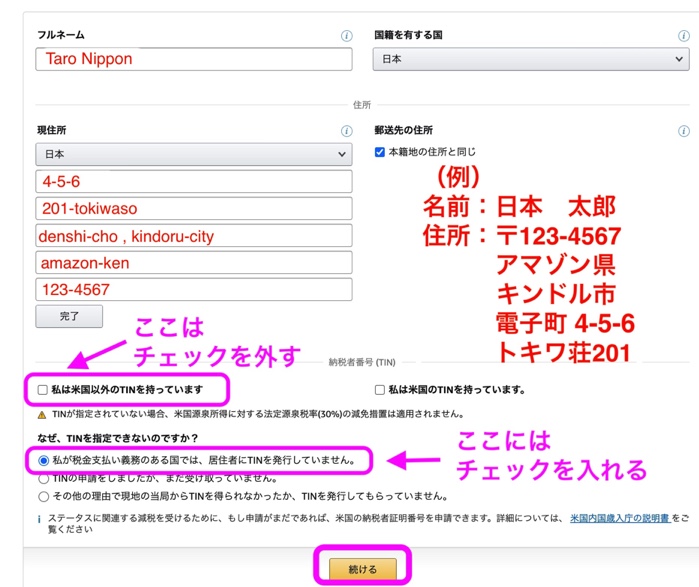Open info icon for 現住所

click(346, 131)
